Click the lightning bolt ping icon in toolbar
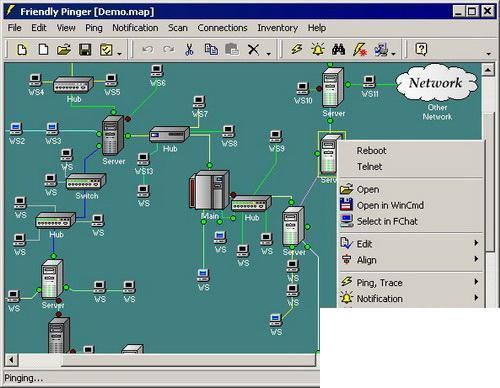 click(296, 50)
